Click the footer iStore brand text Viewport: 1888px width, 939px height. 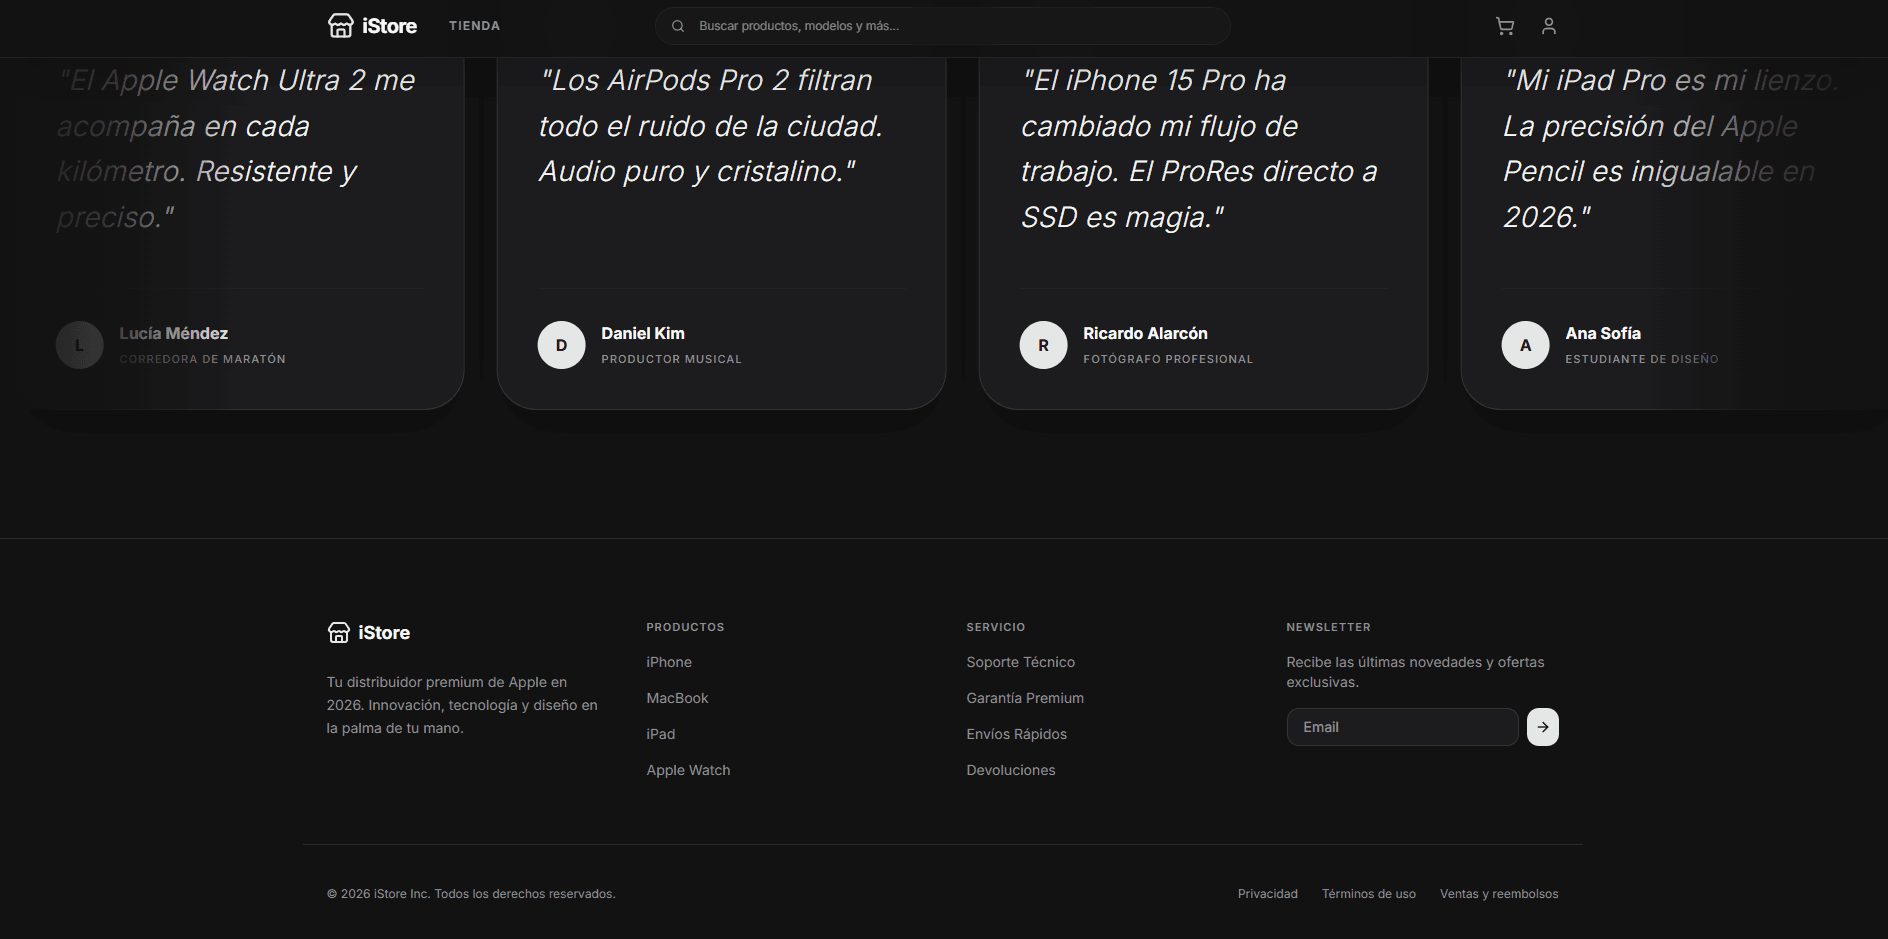(x=384, y=633)
